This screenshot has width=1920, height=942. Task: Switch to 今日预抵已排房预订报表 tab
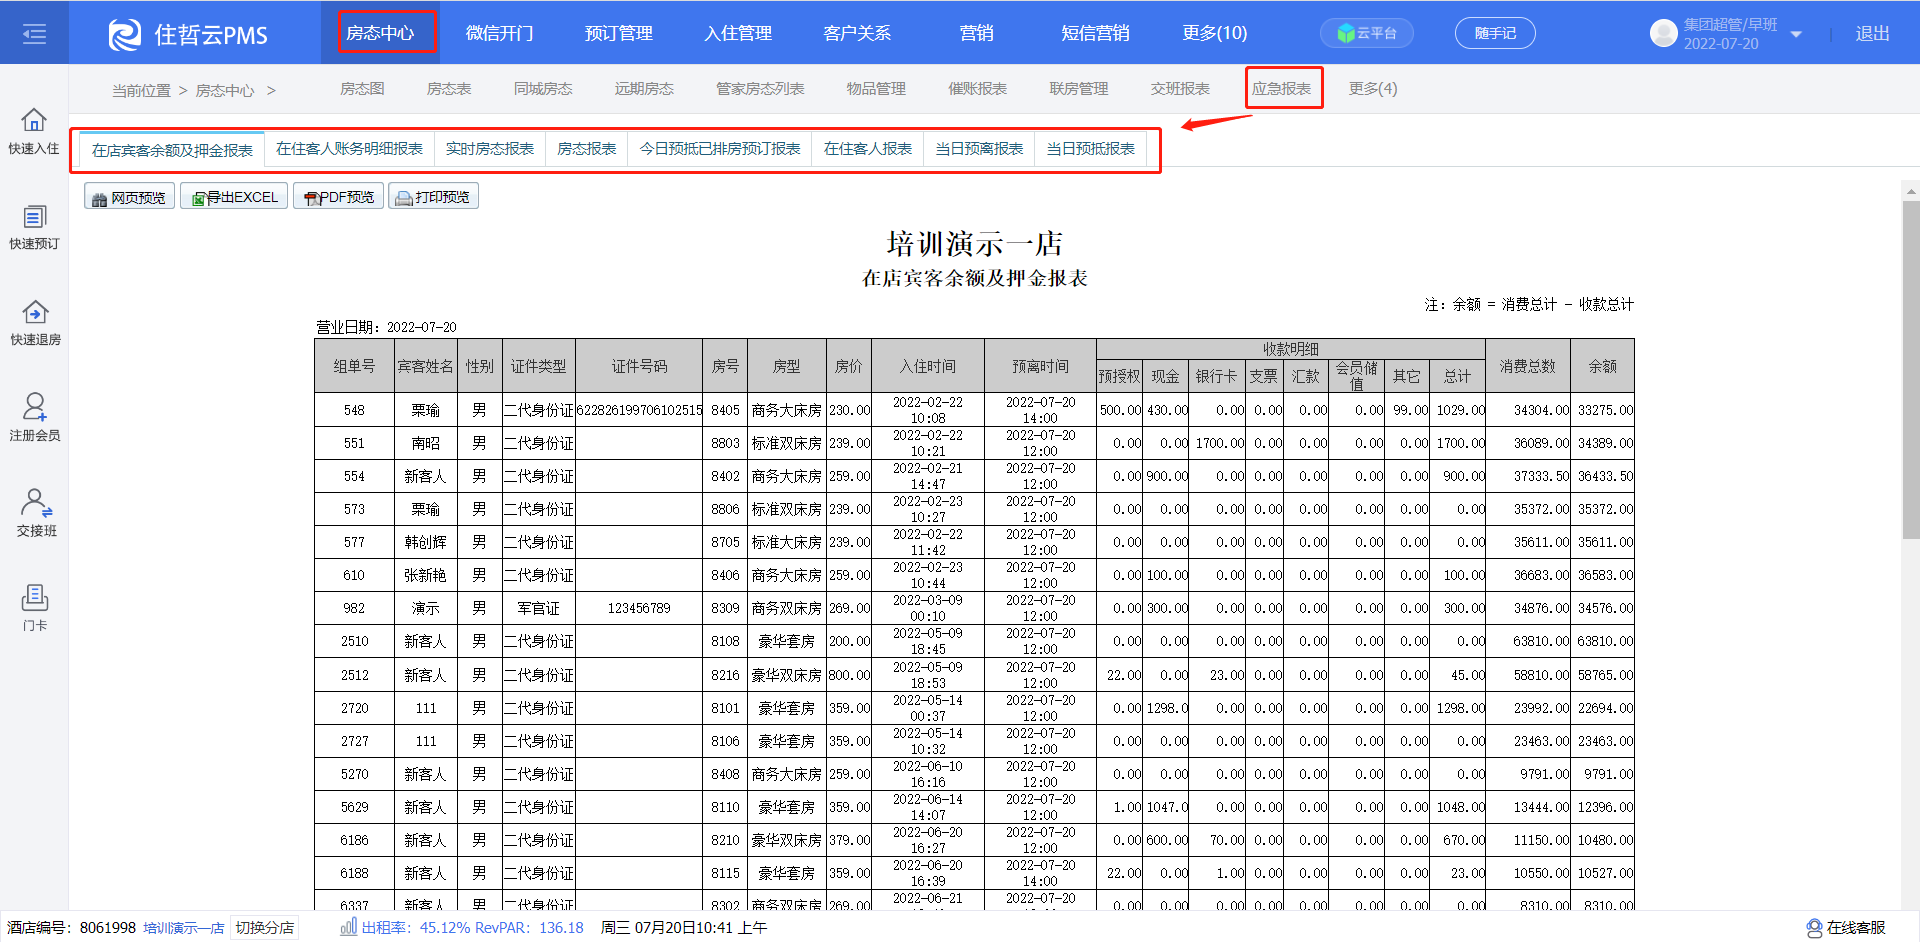tap(720, 149)
